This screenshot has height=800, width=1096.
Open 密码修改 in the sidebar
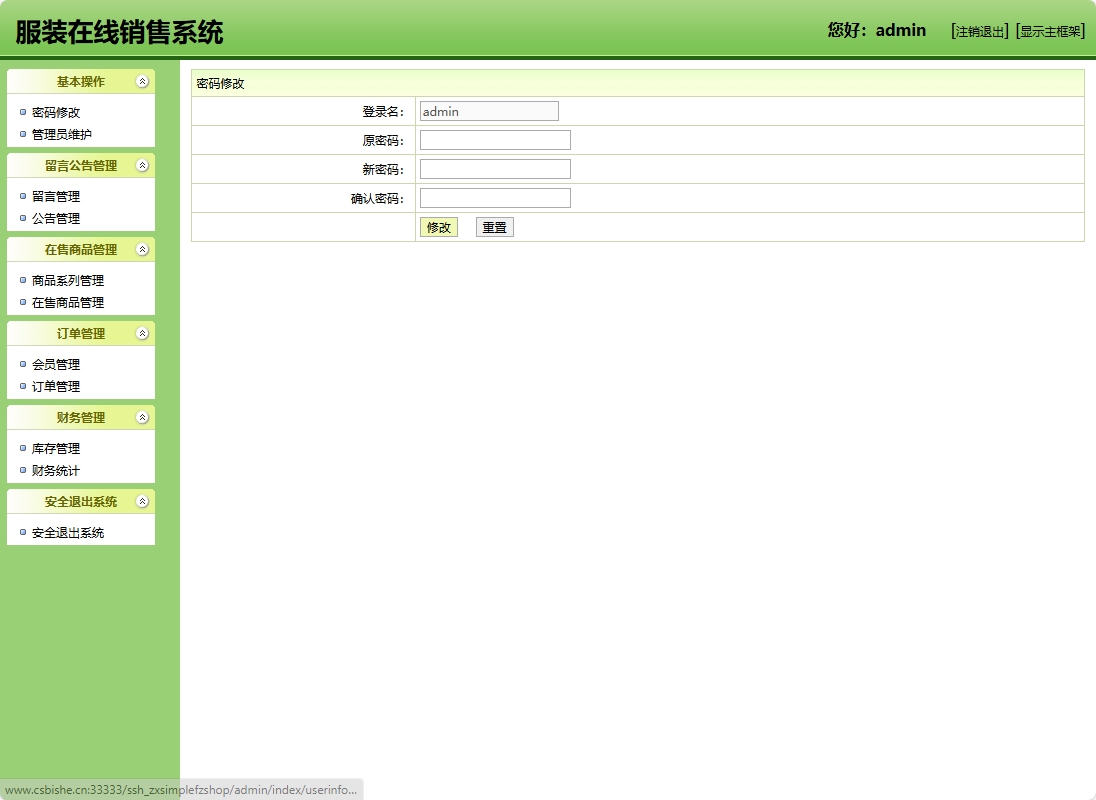(x=56, y=112)
